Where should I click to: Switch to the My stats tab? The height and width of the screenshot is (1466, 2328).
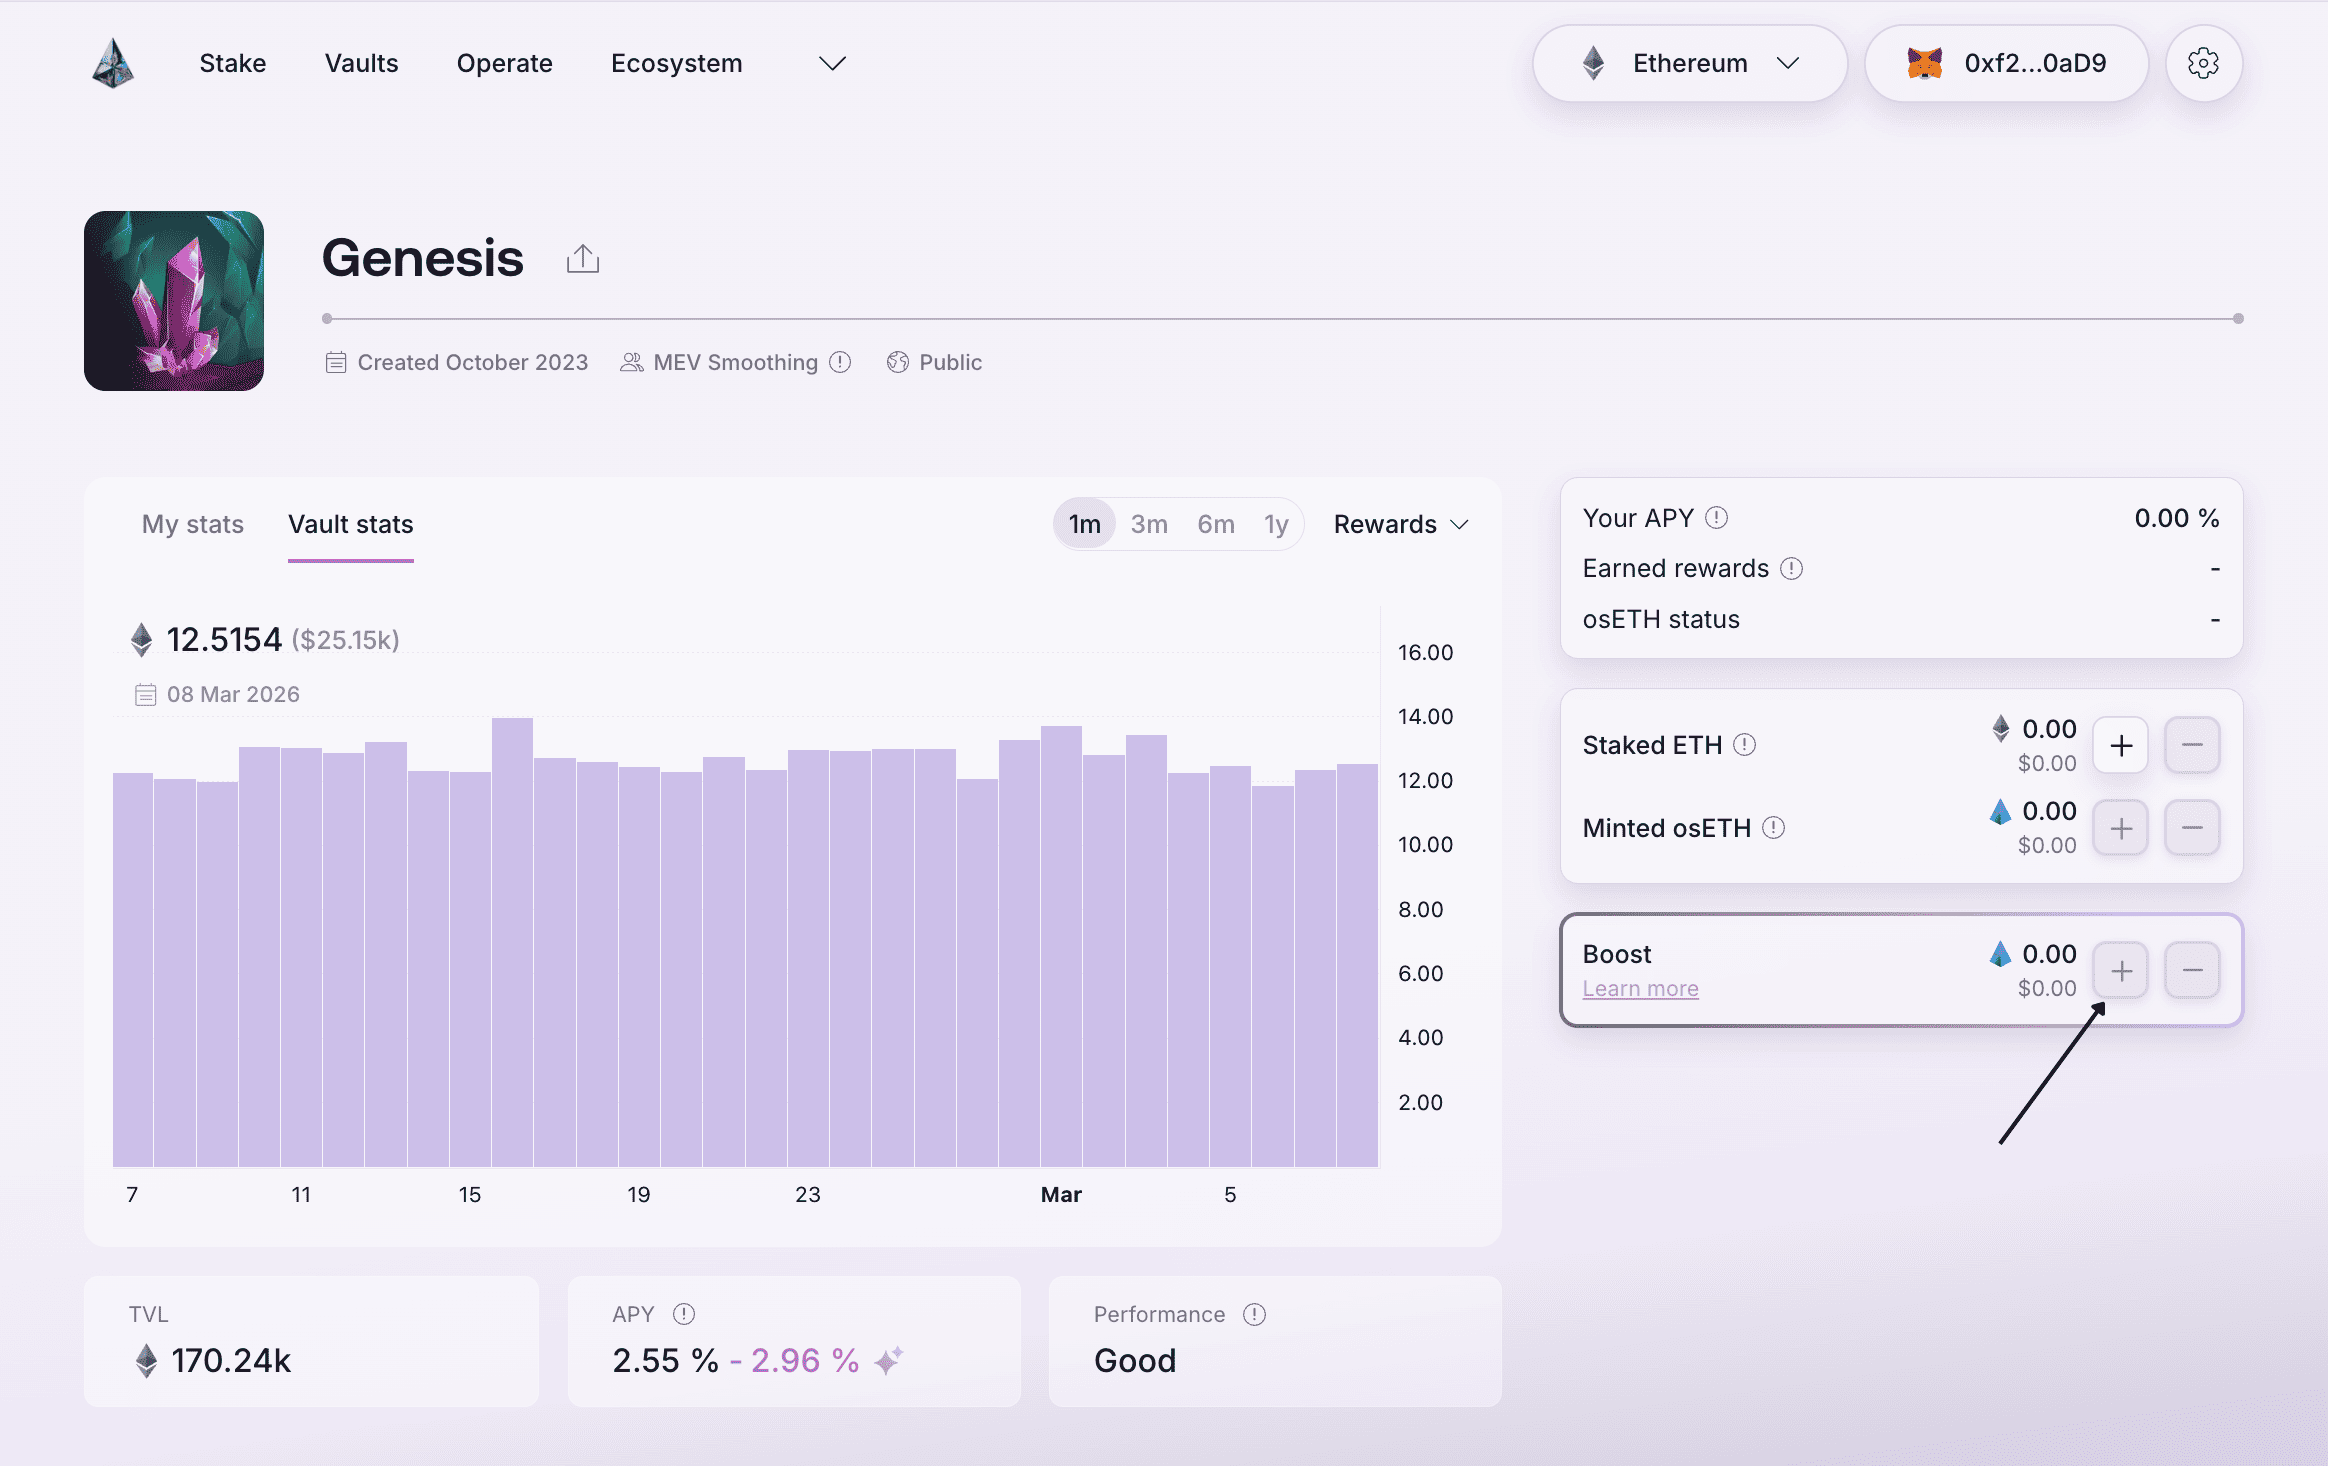[193, 524]
